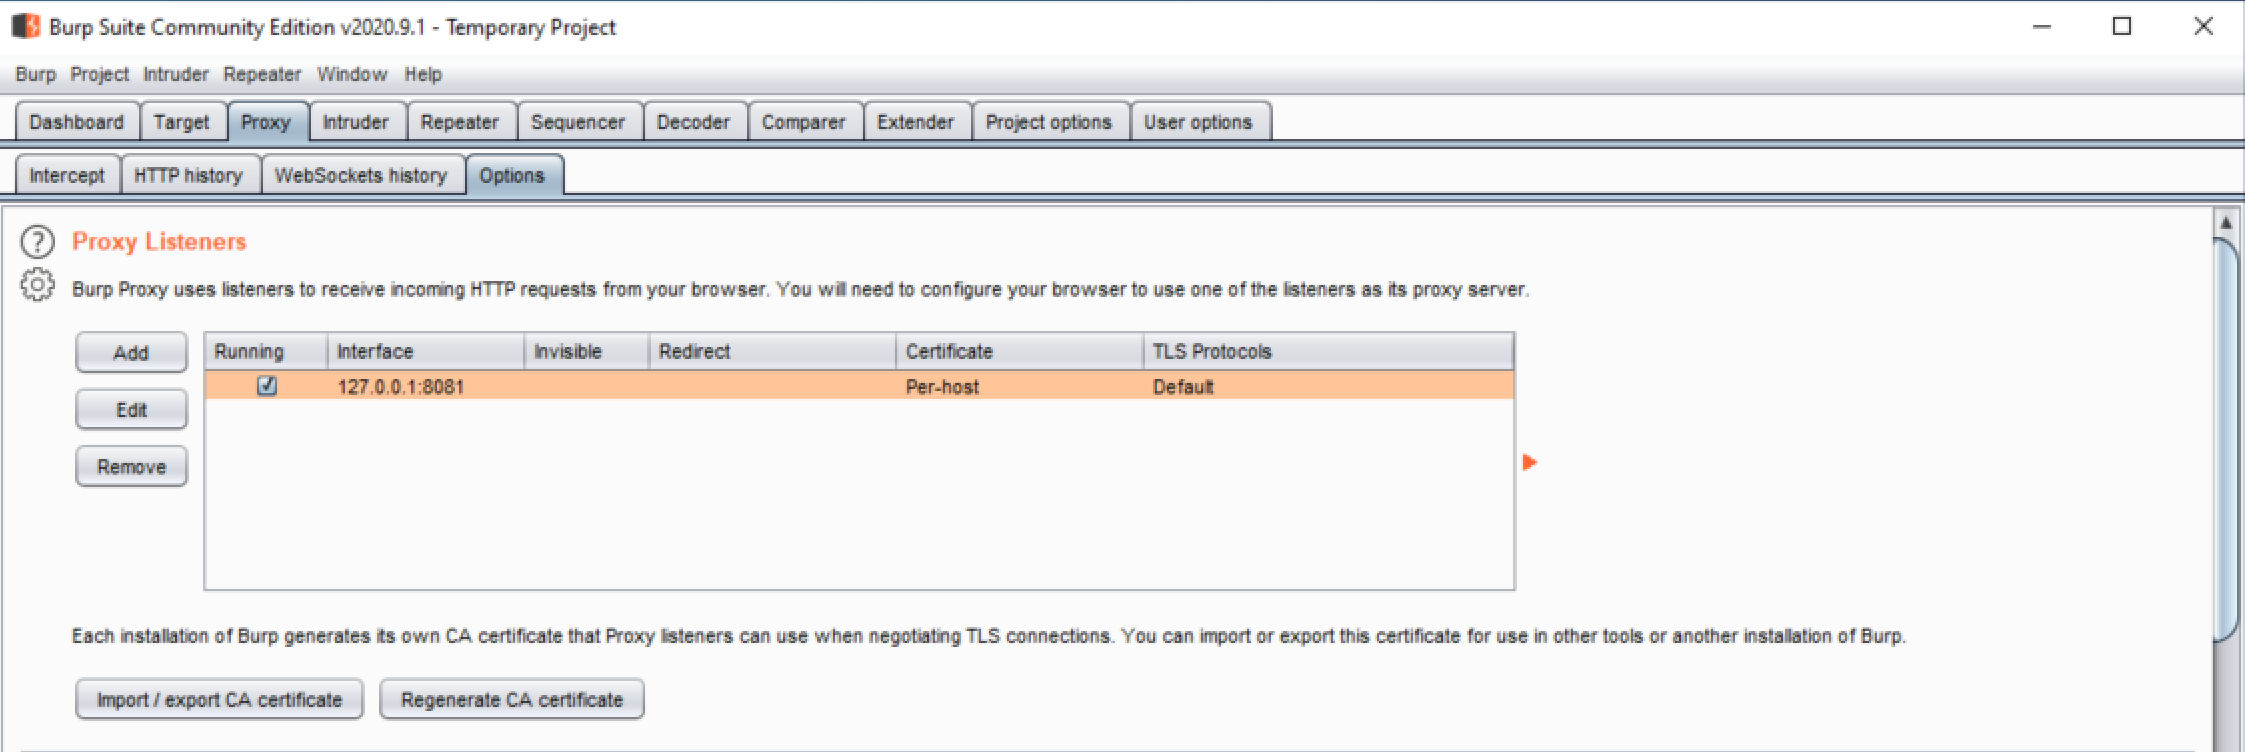Screen dimensions: 2245x752
Task: Open Proxy Listeners gear settings icon
Action: pyautogui.click(x=37, y=286)
